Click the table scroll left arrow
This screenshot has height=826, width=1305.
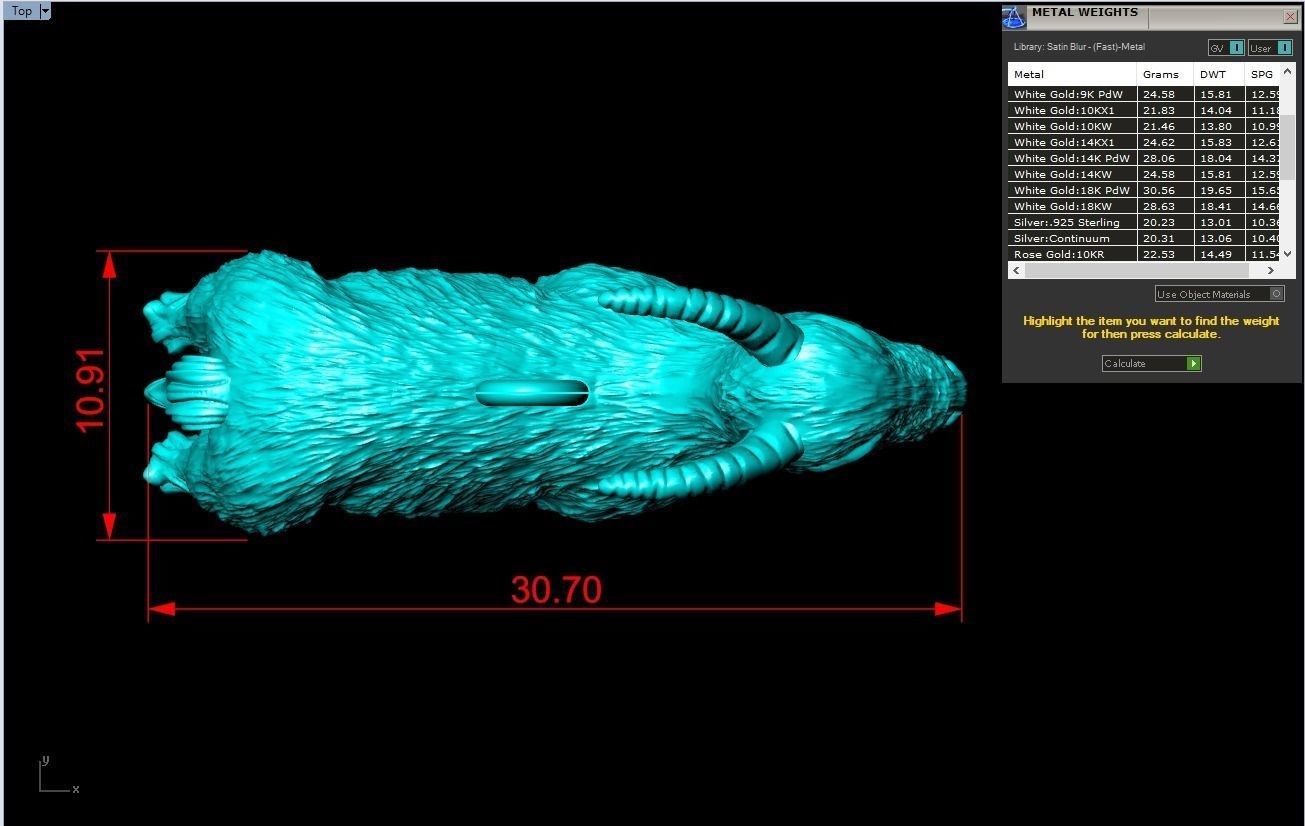click(1017, 270)
